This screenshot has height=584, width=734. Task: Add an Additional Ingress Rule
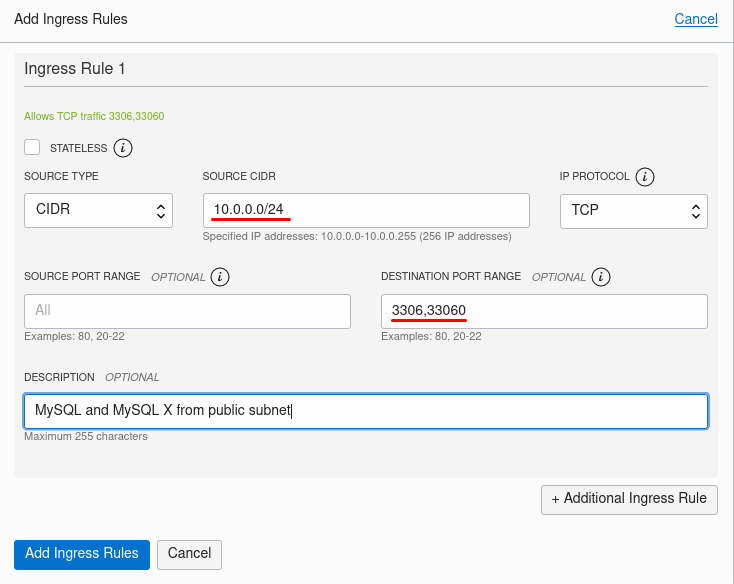(x=629, y=499)
